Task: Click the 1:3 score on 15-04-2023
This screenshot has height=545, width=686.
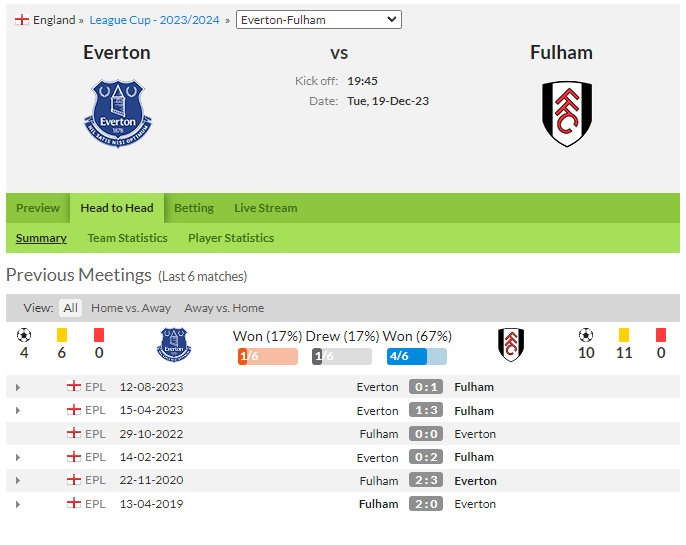Action: pos(426,410)
